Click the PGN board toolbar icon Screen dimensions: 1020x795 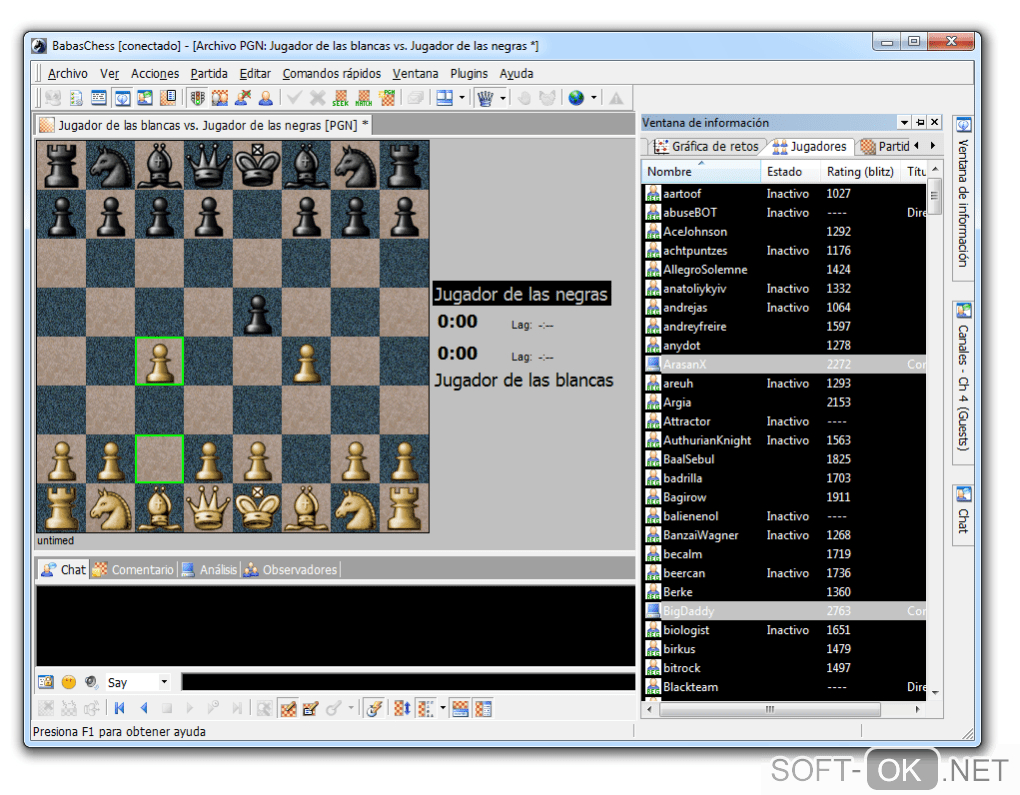387,98
